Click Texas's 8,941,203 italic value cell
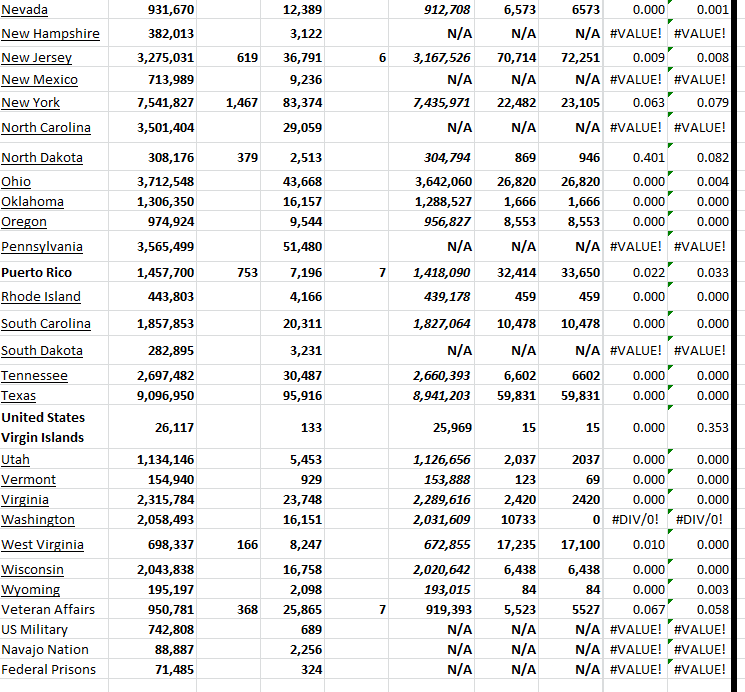 [x=441, y=395]
